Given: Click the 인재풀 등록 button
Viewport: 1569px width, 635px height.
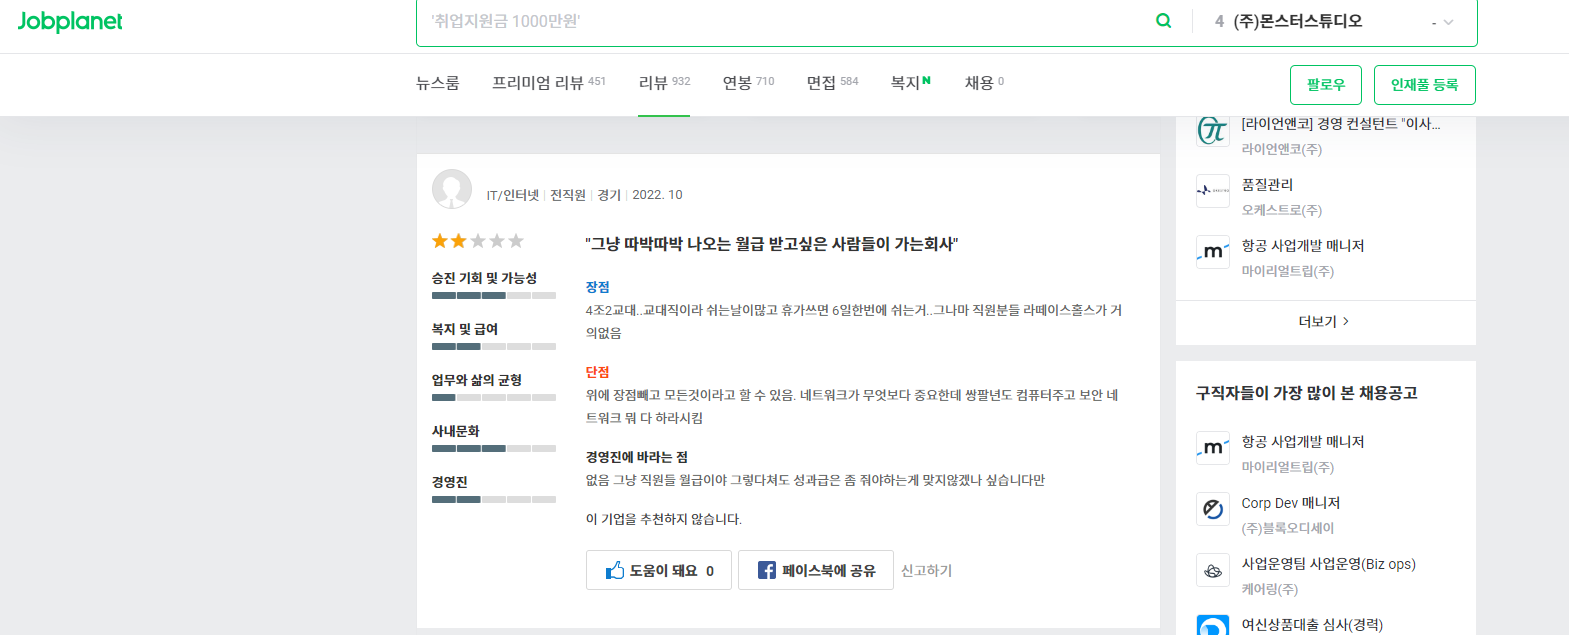Looking at the screenshot, I should (1425, 85).
